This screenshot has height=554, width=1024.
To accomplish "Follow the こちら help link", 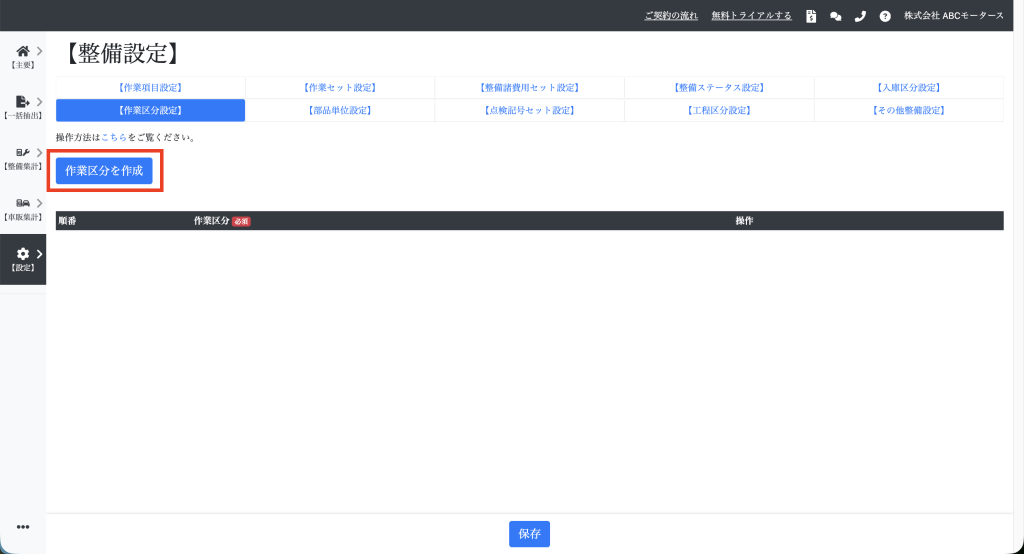I will click(x=114, y=137).
